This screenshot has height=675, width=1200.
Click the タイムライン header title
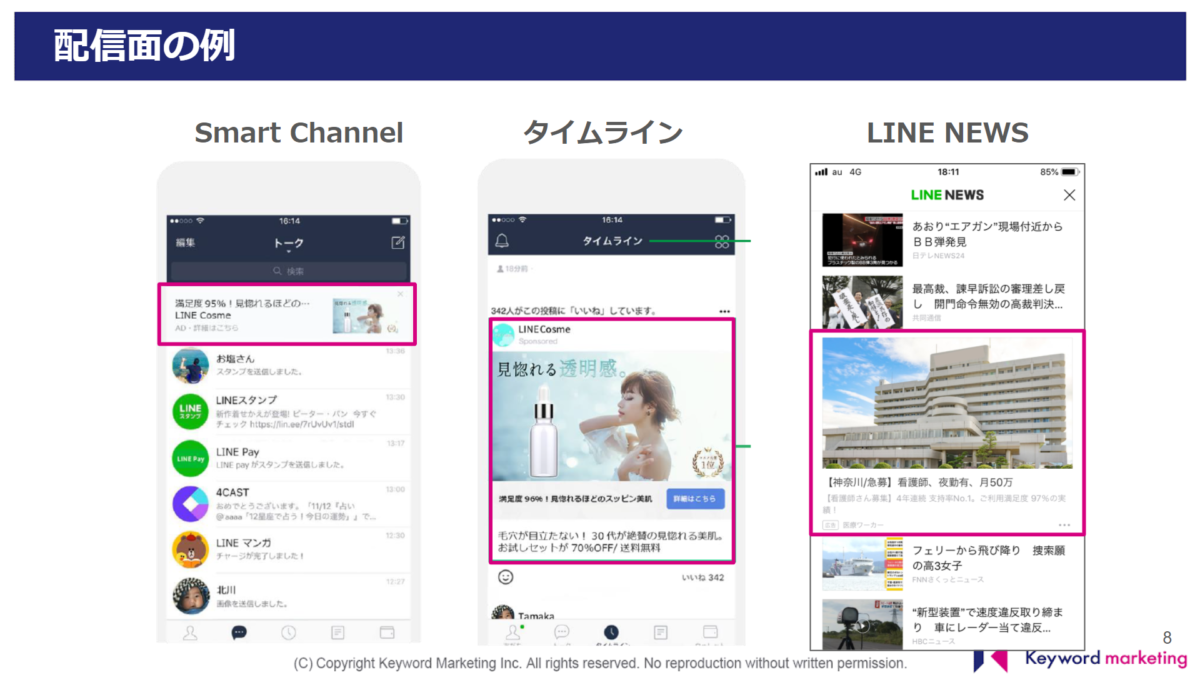point(613,242)
